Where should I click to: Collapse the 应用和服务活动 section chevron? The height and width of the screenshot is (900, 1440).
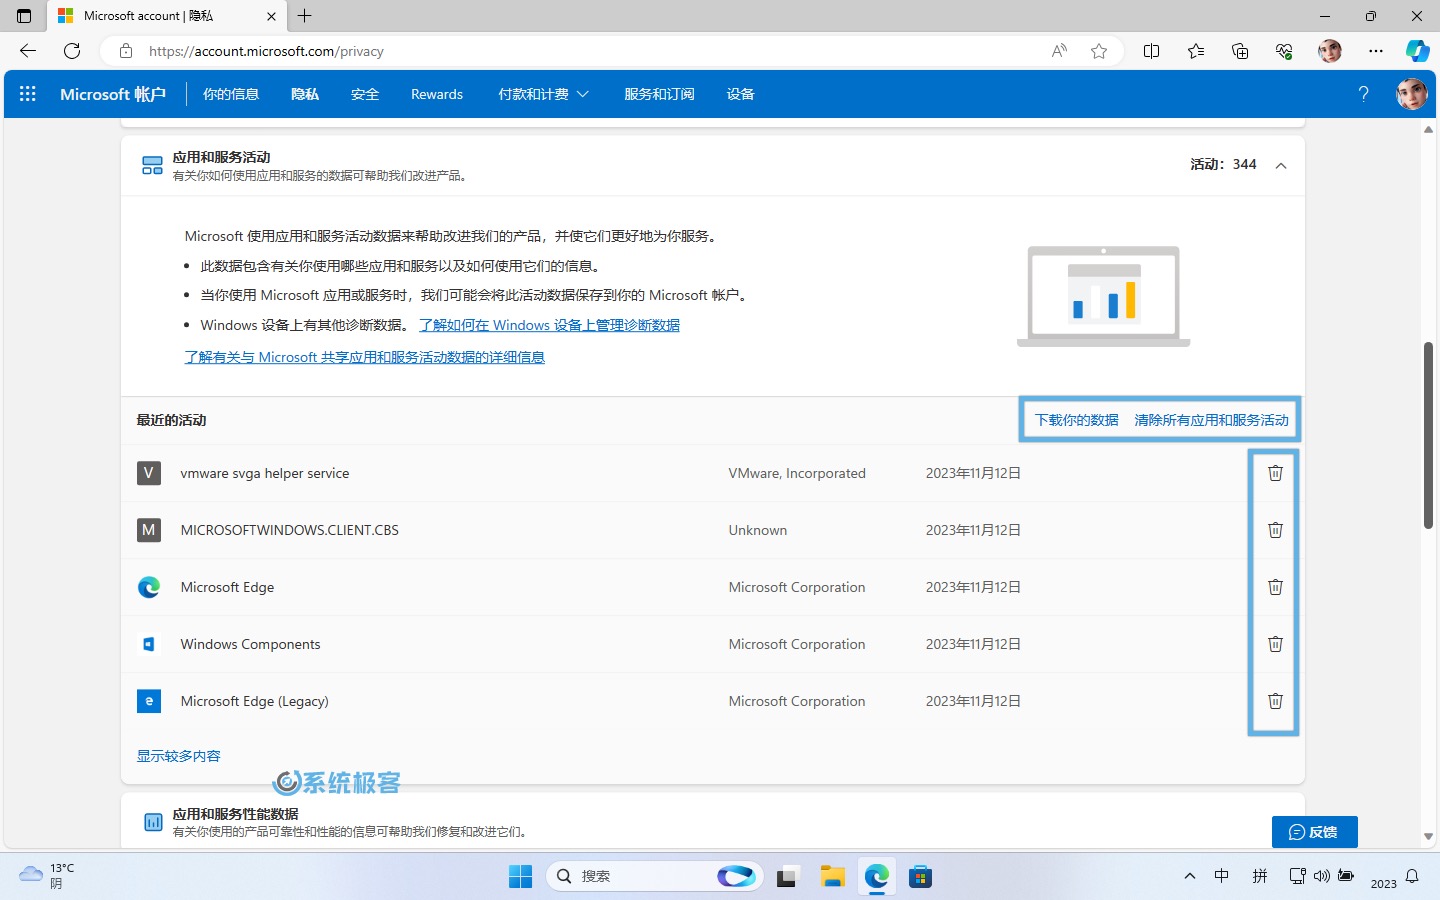tap(1281, 165)
